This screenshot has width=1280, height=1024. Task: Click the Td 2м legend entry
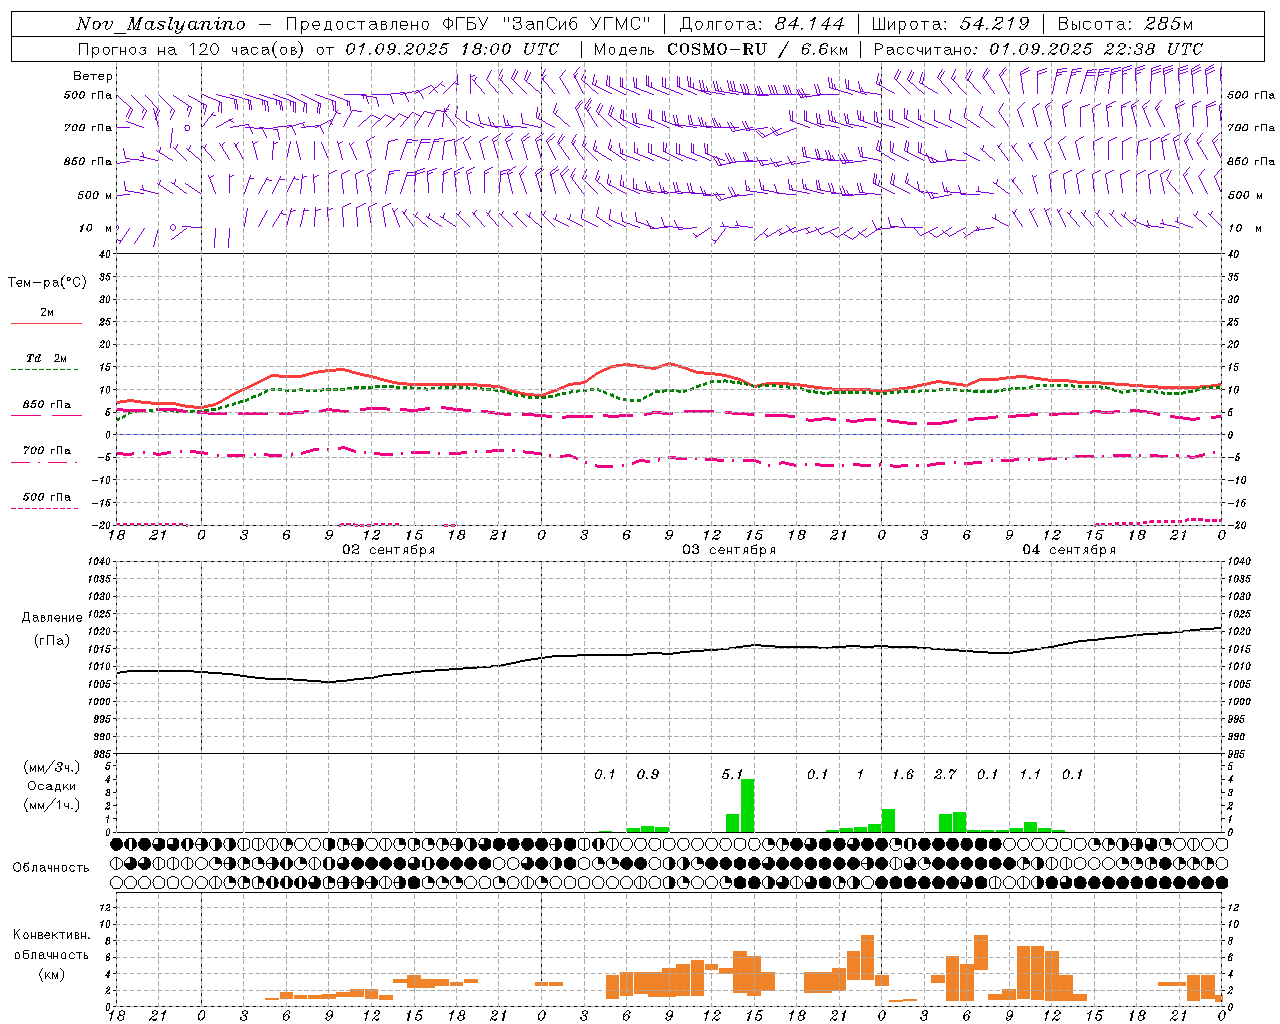47,358
